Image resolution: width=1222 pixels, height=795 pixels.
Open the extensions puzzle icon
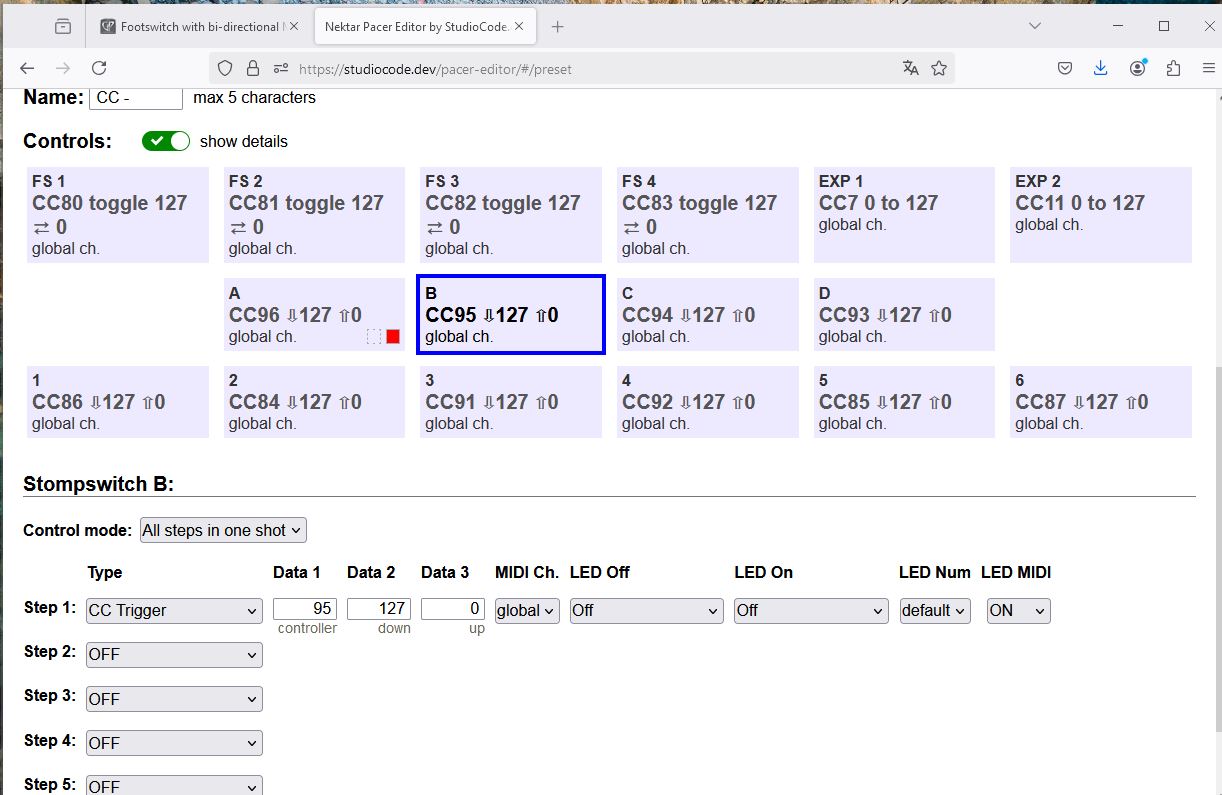[1173, 68]
